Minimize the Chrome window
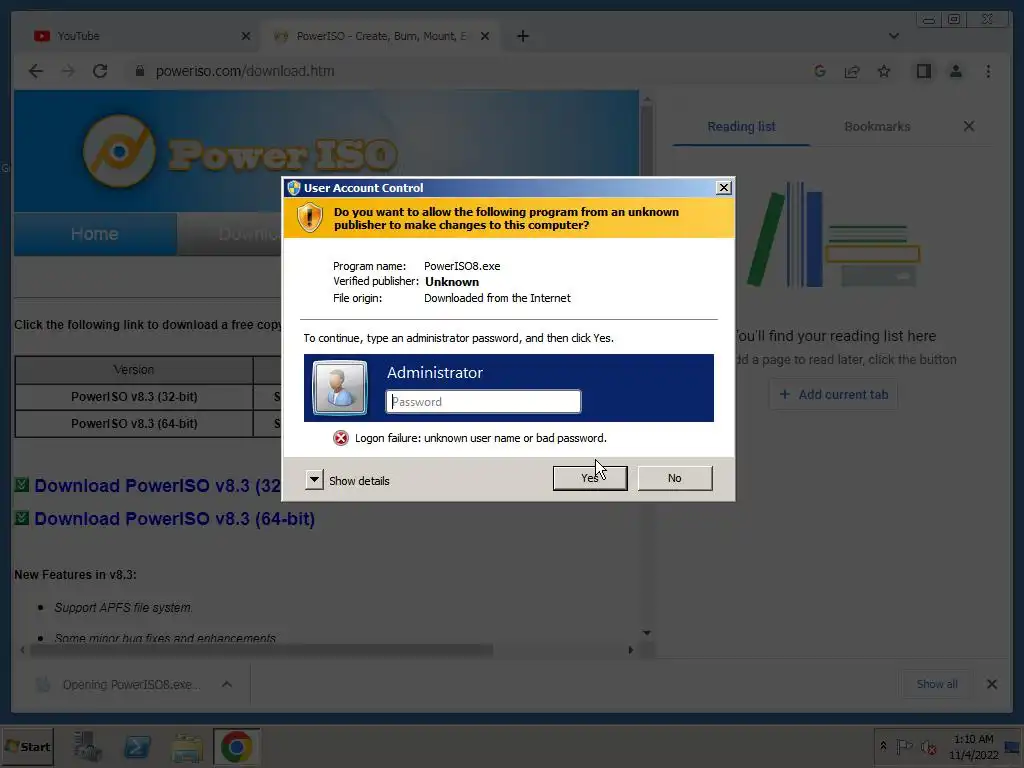The width and height of the screenshot is (1024, 768). point(928,20)
